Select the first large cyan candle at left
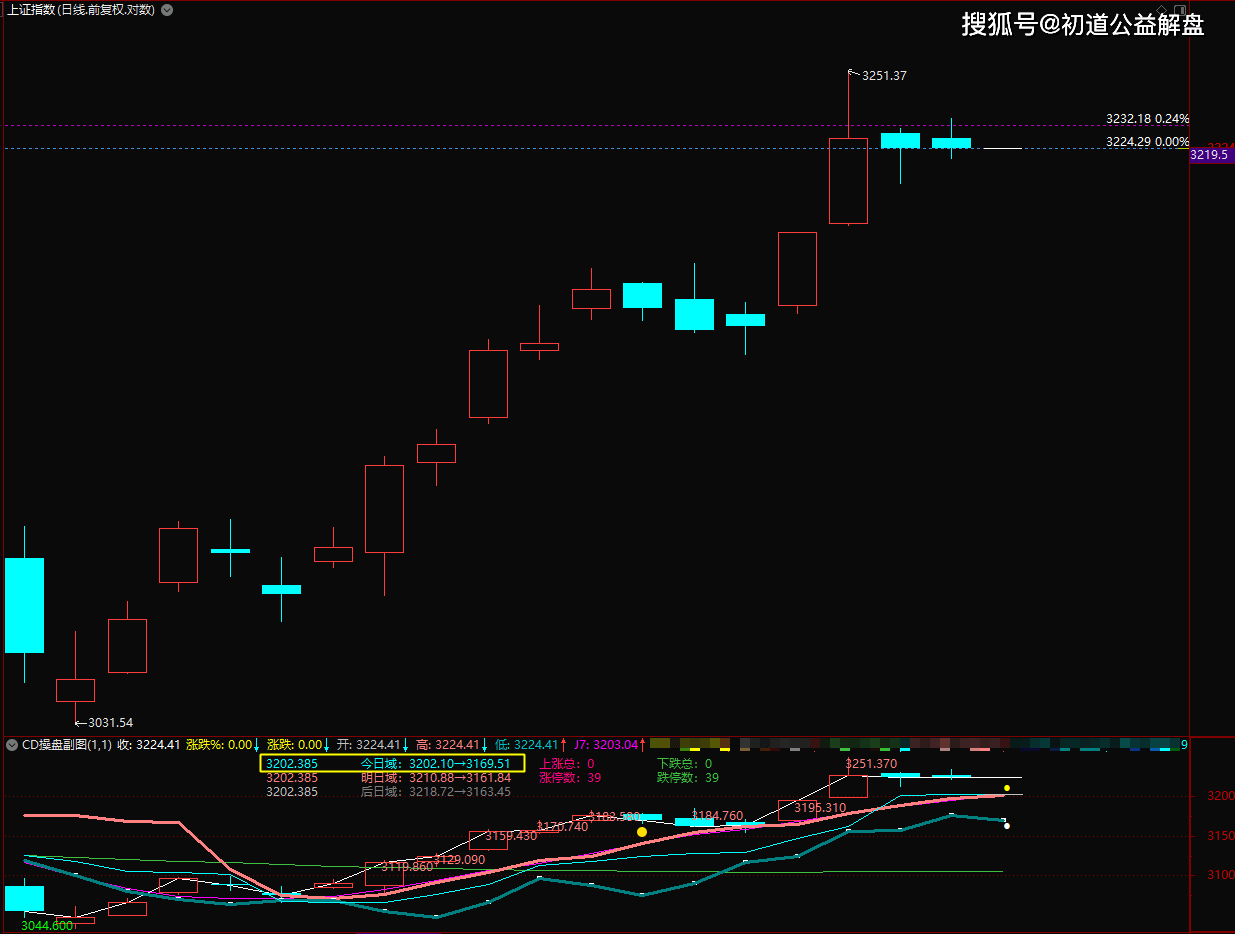 point(24,605)
